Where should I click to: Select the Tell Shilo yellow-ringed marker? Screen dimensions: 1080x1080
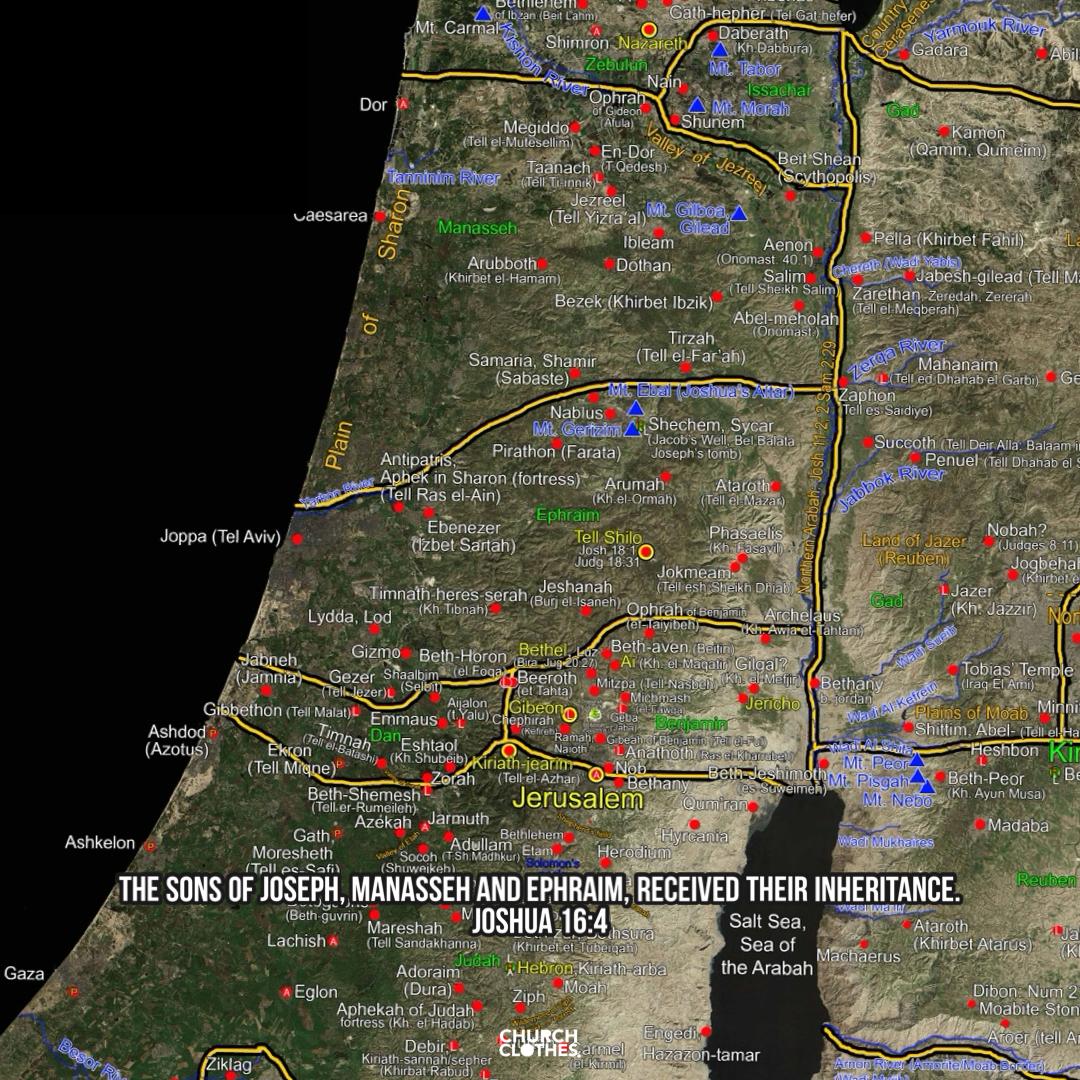(646, 551)
